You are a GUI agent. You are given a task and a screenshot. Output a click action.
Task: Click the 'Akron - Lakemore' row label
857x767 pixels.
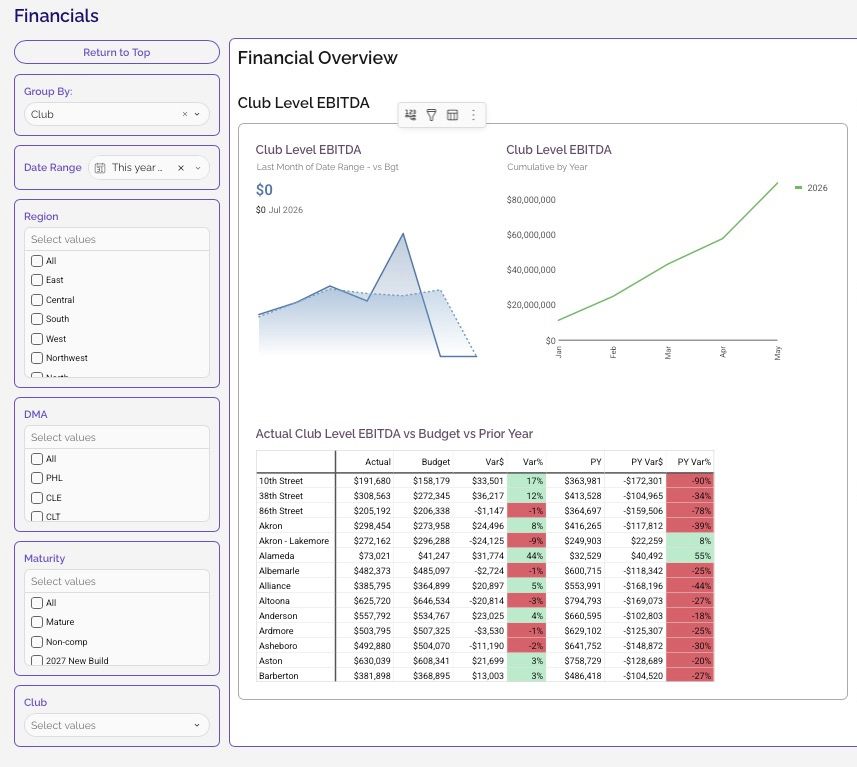tap(294, 541)
